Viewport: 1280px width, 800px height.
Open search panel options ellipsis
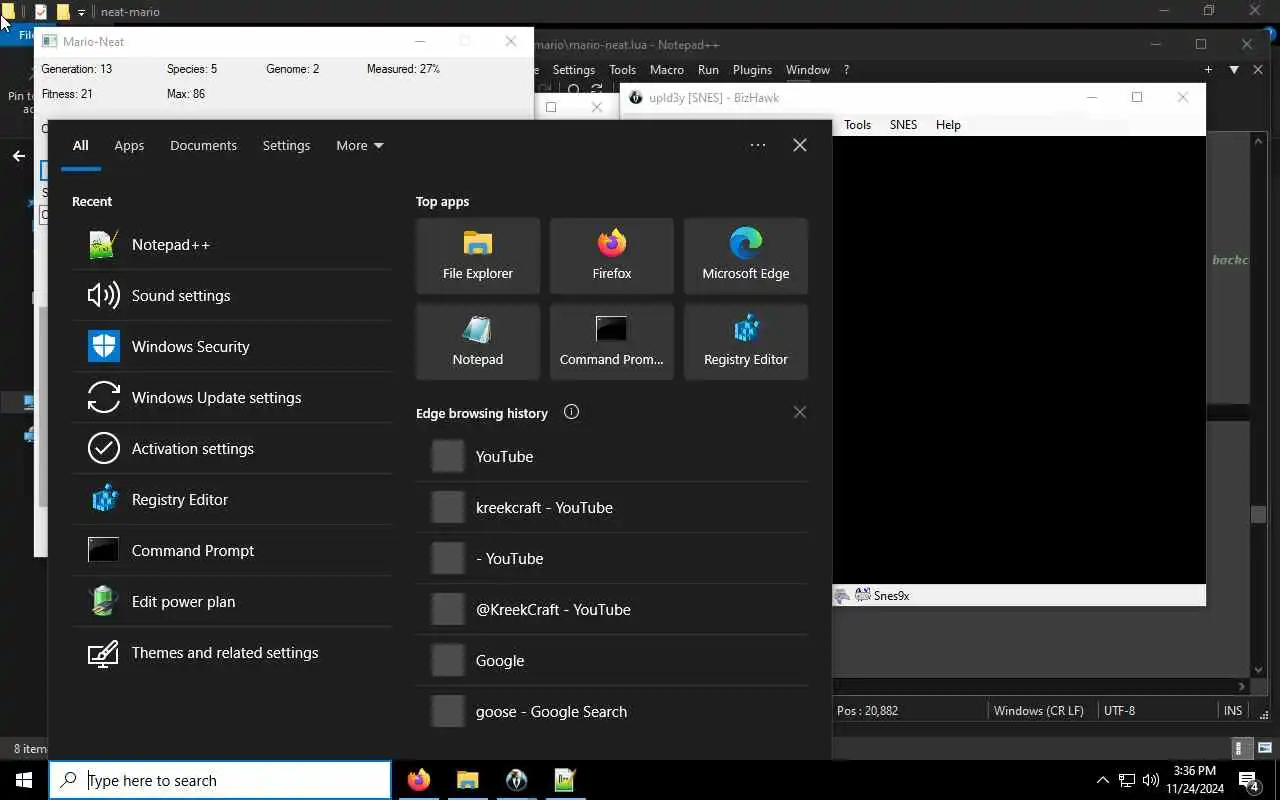(758, 145)
